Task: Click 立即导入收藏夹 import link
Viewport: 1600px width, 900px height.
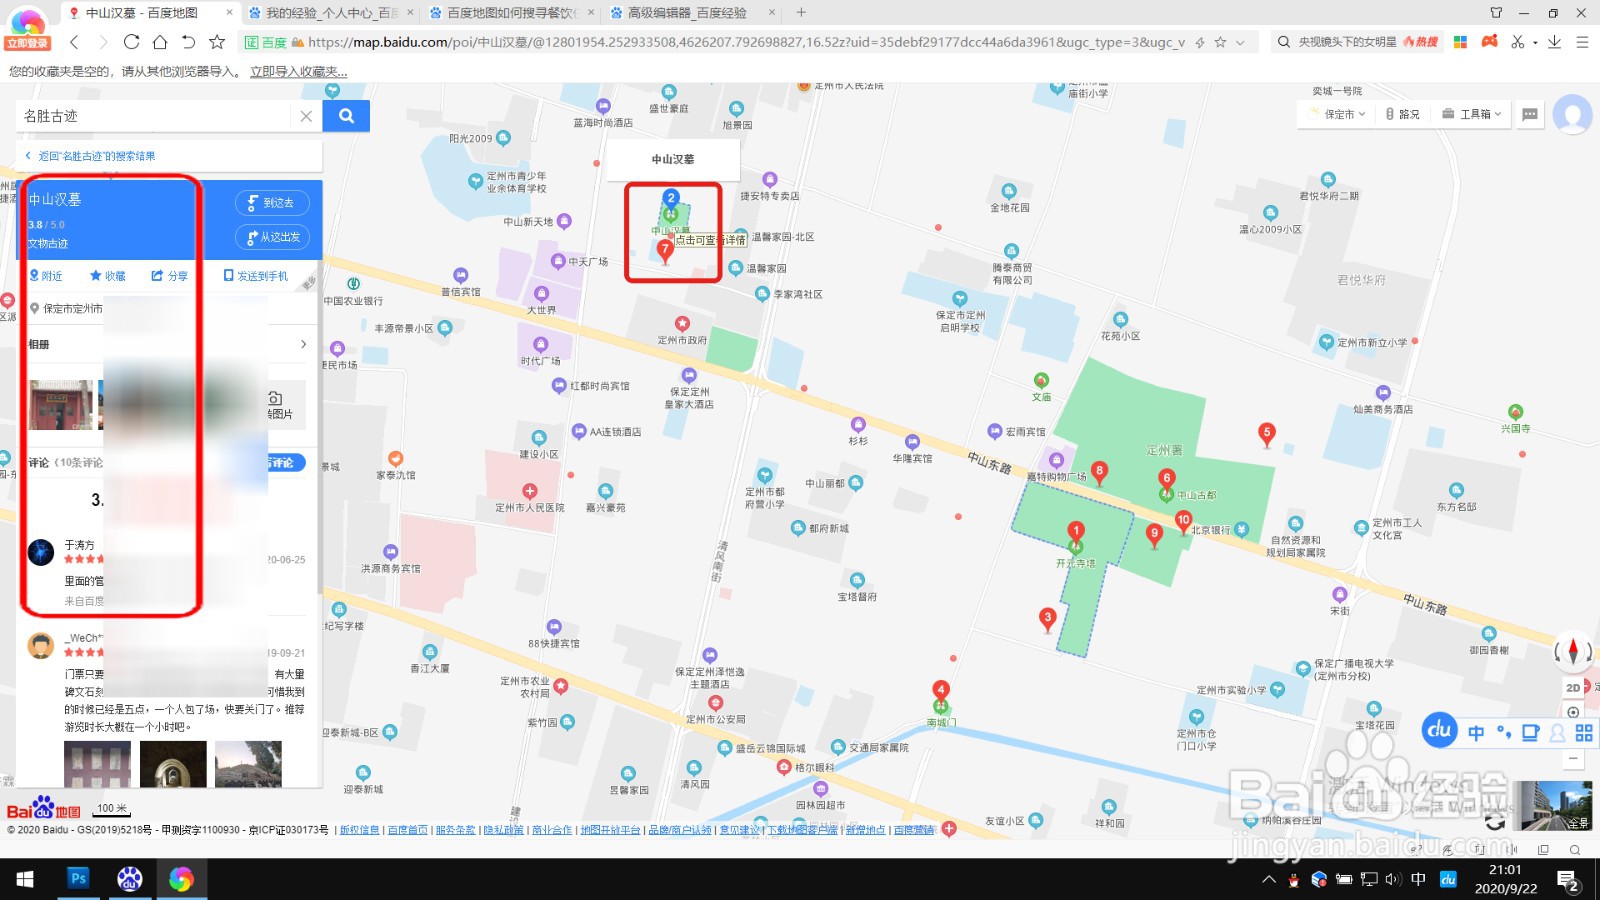Action: (x=299, y=72)
